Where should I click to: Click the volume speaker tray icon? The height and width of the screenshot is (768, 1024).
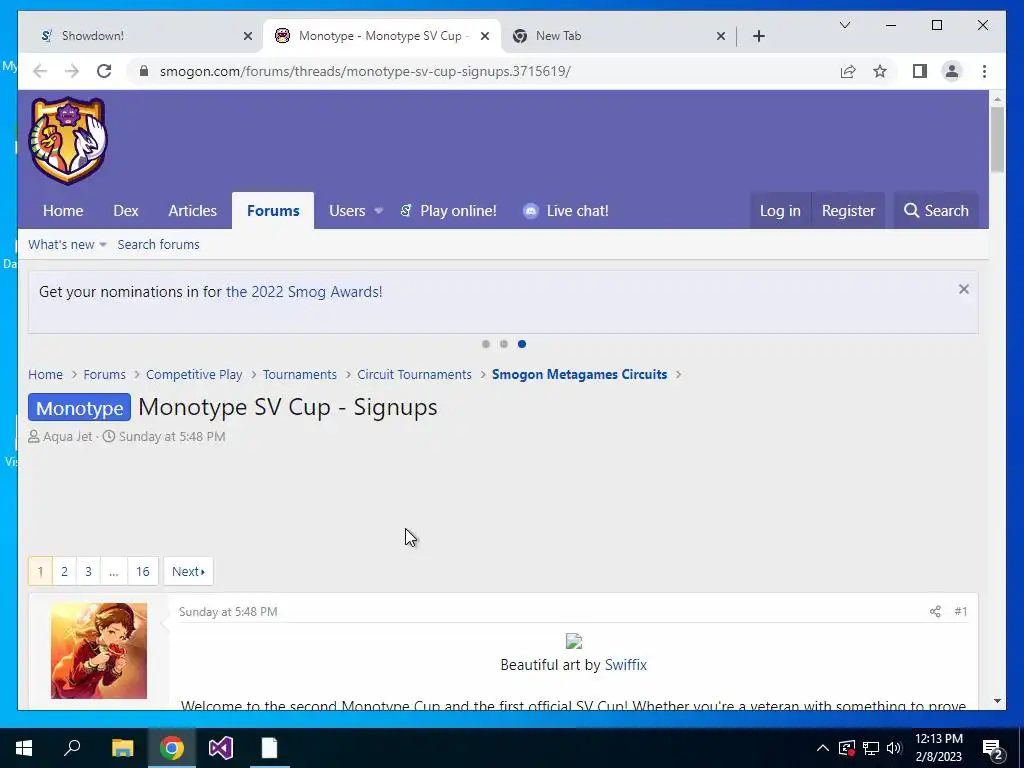click(894, 748)
